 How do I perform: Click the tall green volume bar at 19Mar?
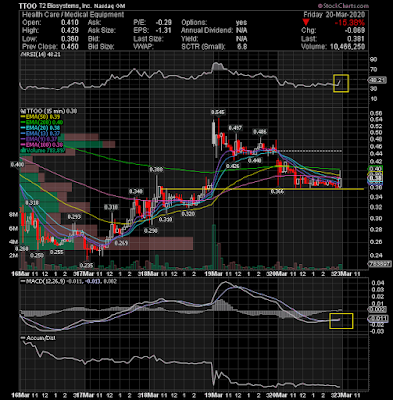tap(214, 247)
